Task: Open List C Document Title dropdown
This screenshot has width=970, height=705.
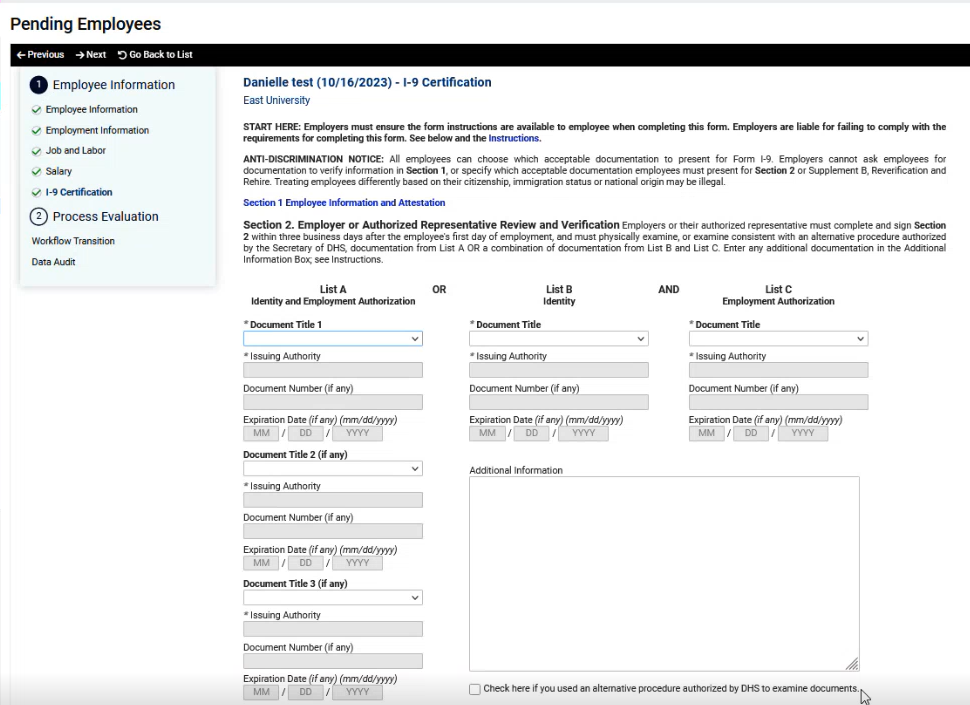Action: (x=778, y=339)
